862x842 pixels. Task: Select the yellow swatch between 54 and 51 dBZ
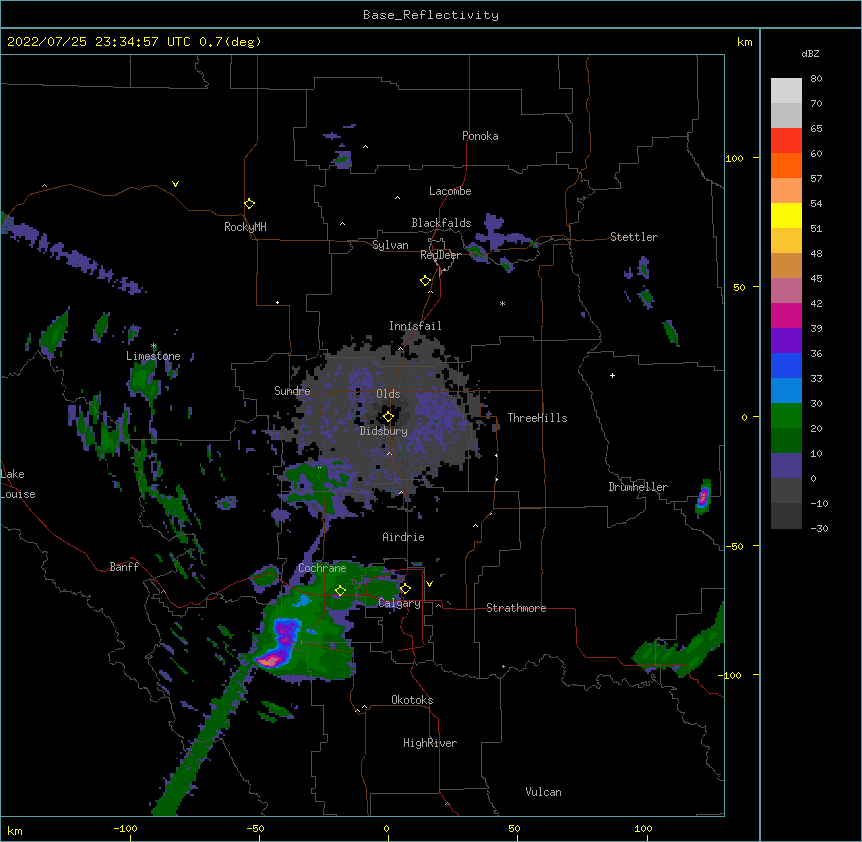tap(786, 215)
